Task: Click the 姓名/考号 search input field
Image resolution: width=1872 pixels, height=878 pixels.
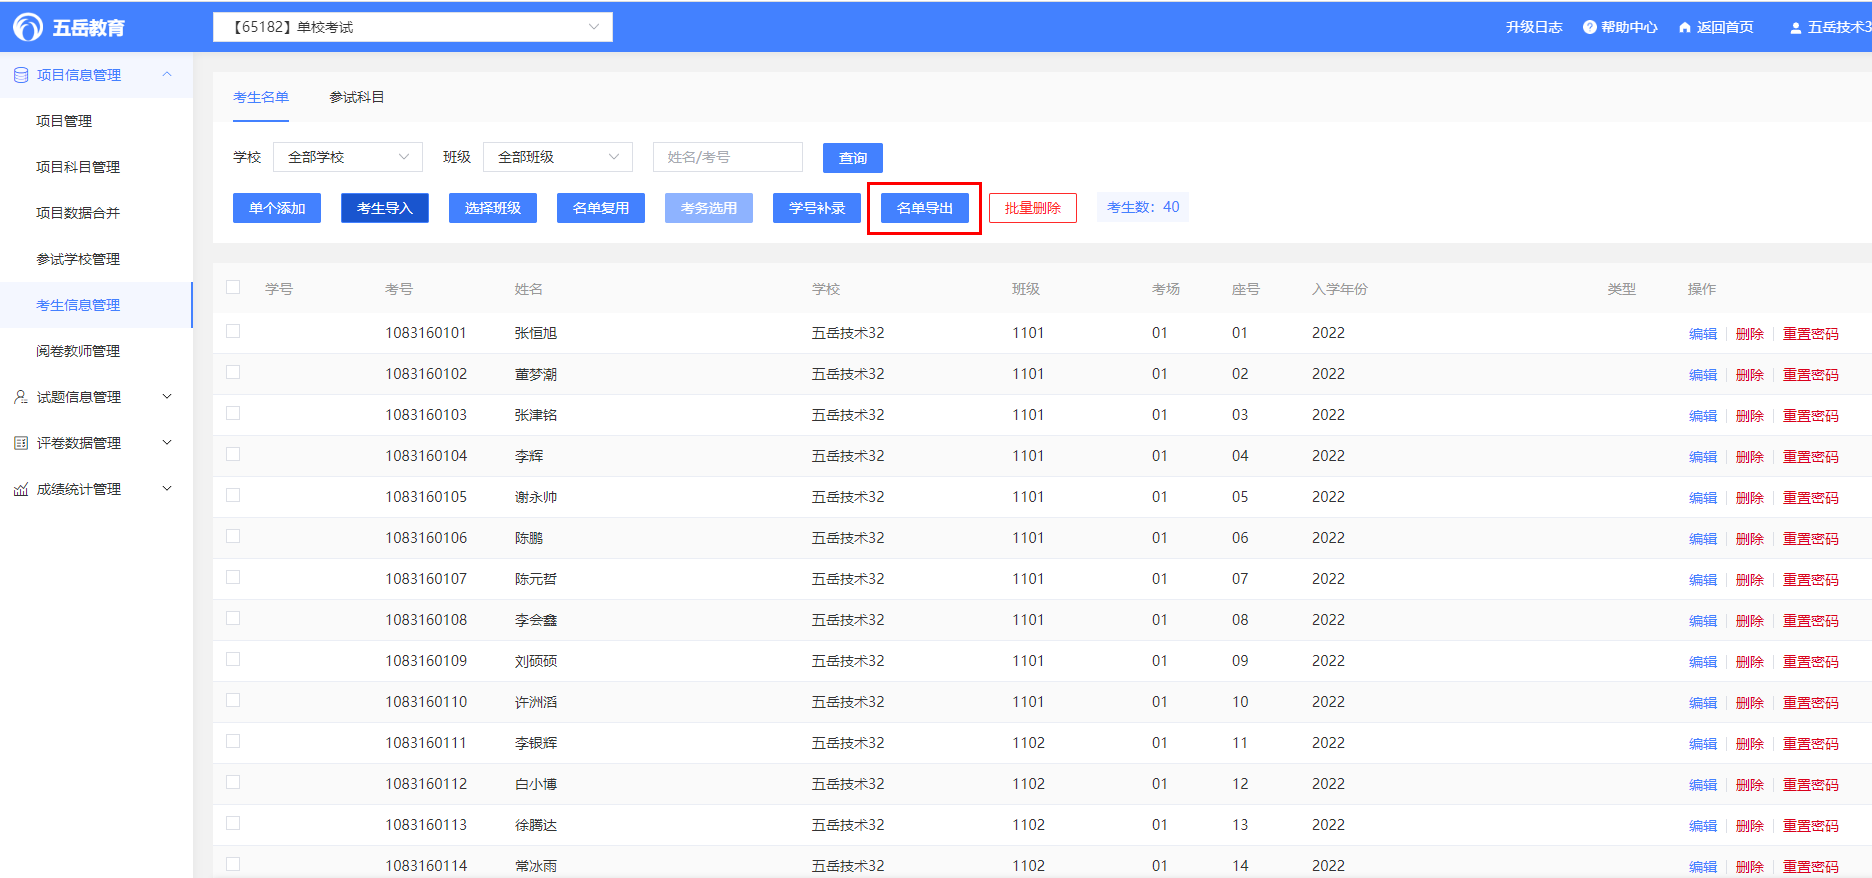Action: click(x=727, y=157)
